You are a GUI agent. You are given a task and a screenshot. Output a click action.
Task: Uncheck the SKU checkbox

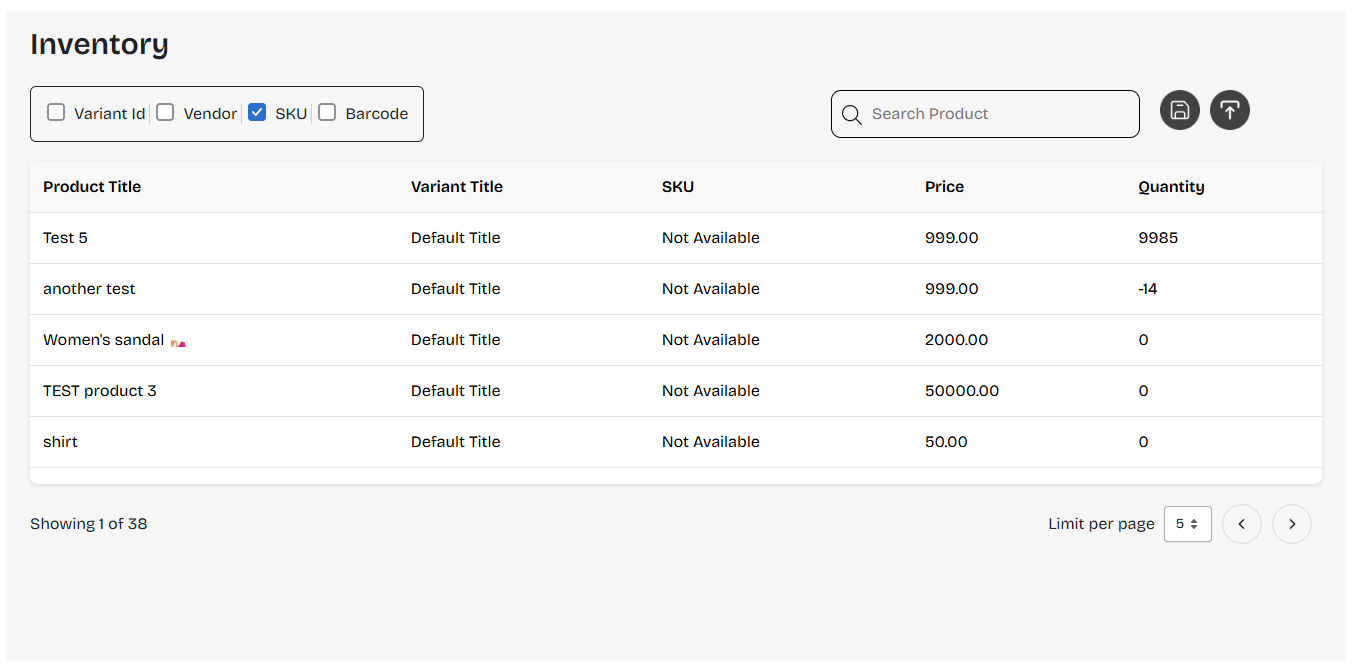(x=258, y=112)
